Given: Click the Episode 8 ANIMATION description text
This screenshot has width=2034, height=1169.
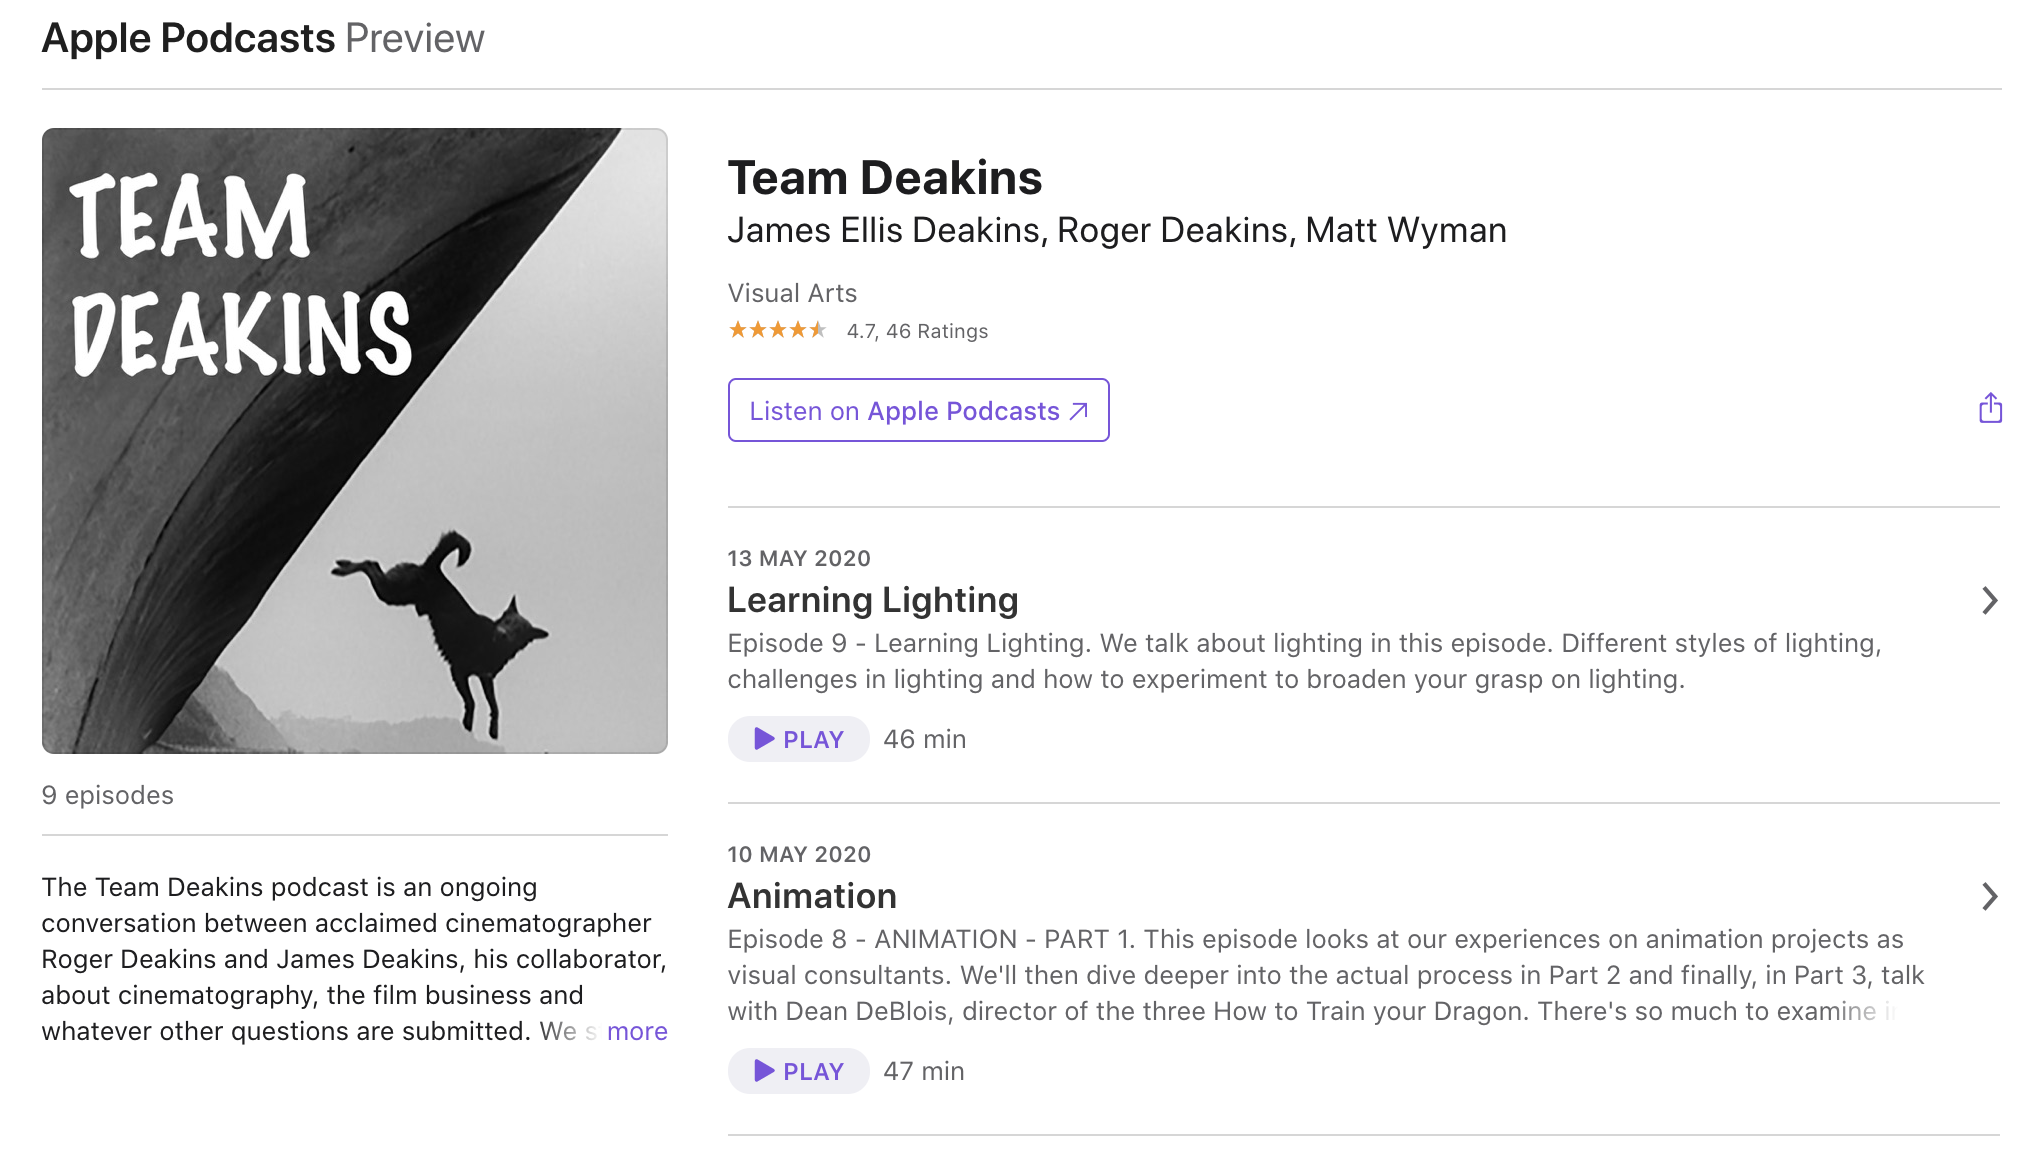Looking at the screenshot, I should tap(1326, 975).
